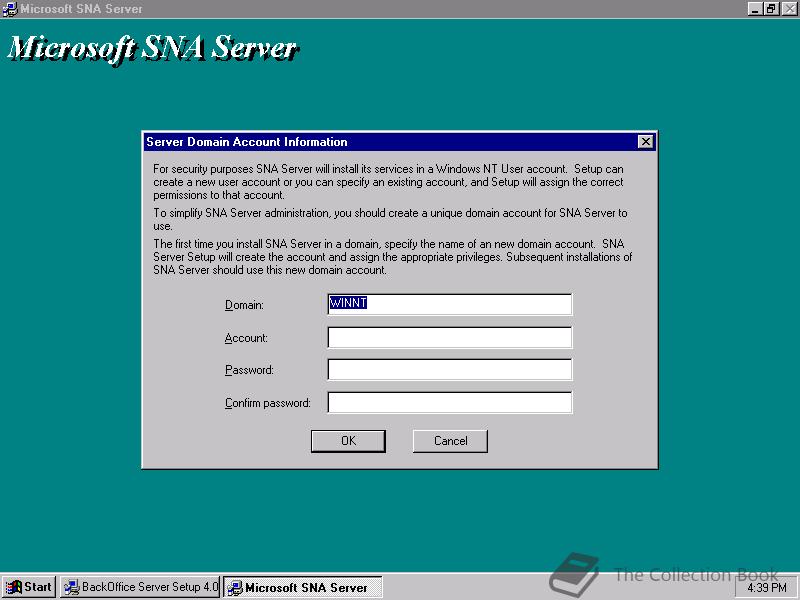Click the Domain input field

click(449, 304)
